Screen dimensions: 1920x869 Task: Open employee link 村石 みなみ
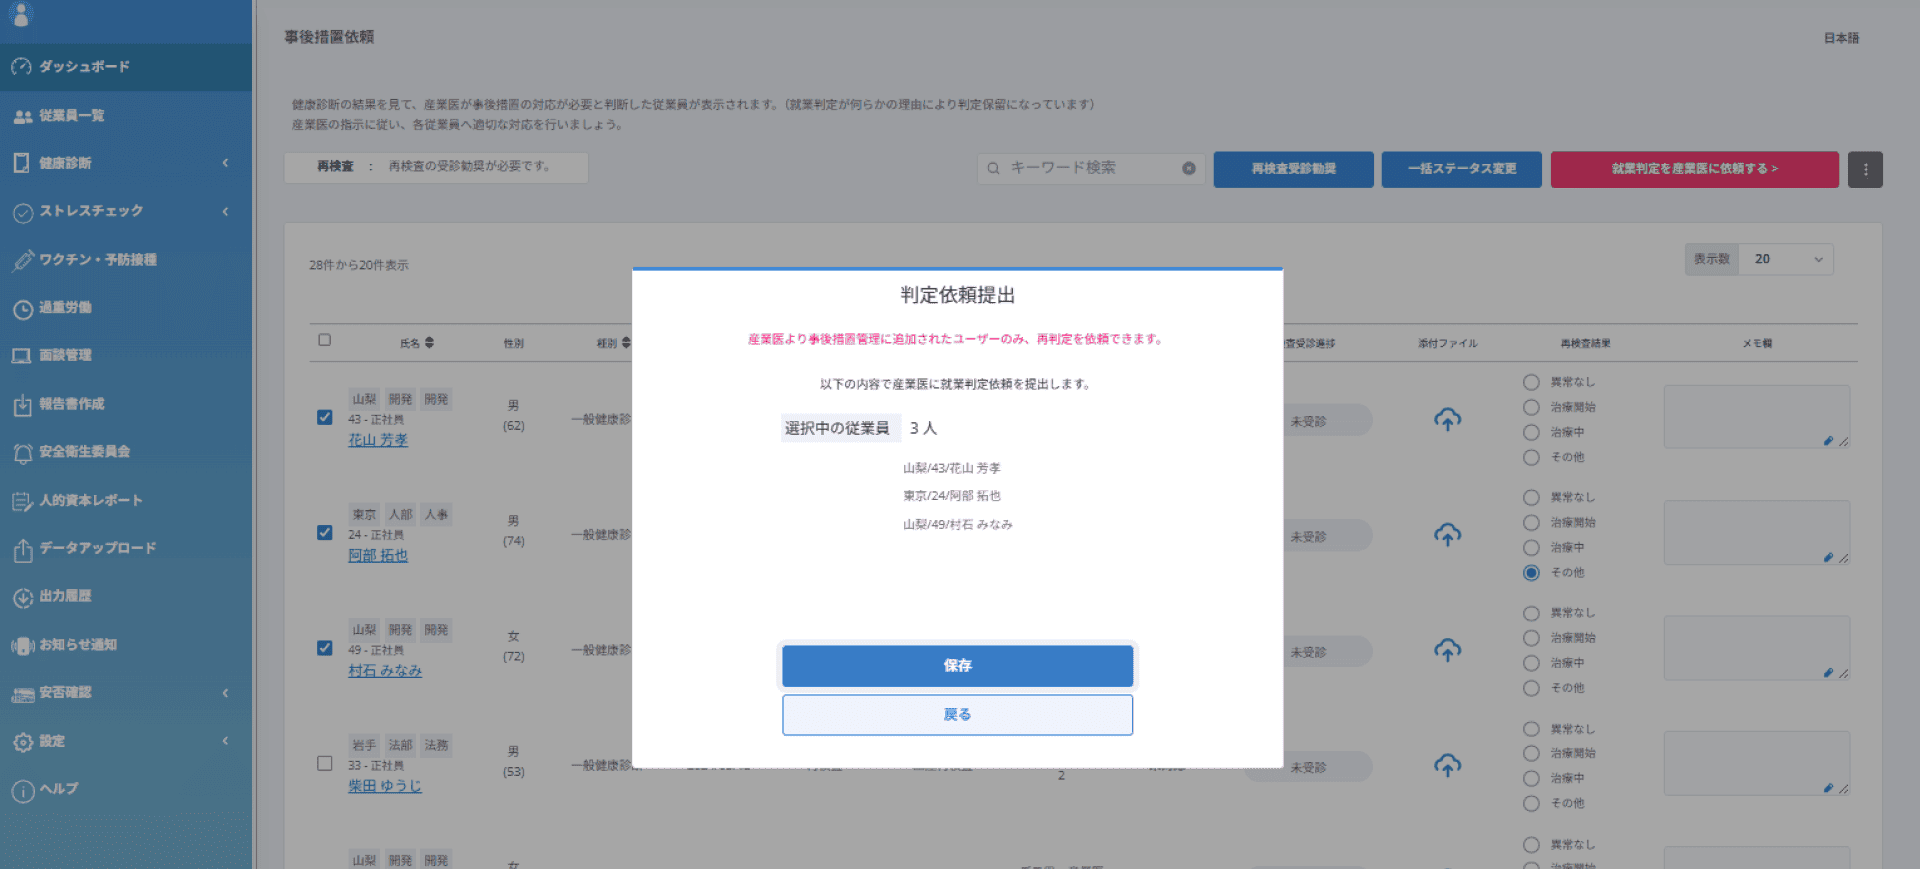[385, 670]
